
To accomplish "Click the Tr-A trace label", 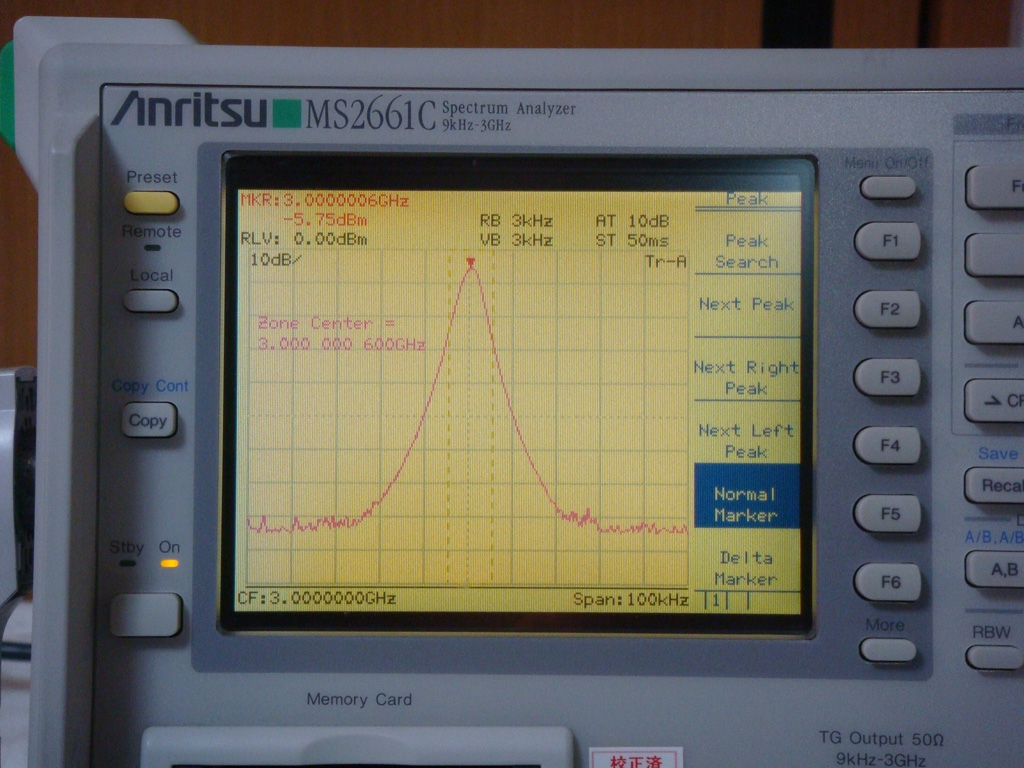I will [665, 262].
